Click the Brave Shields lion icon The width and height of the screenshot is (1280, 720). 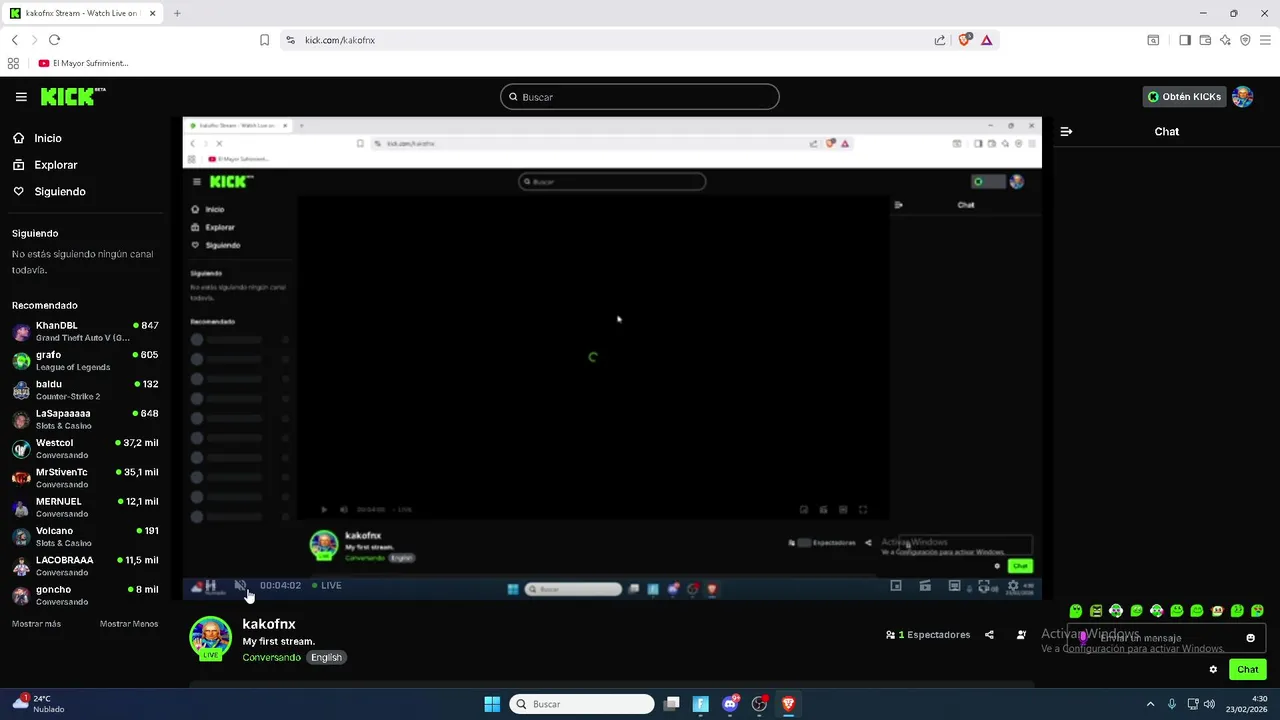pyautogui.click(x=965, y=40)
